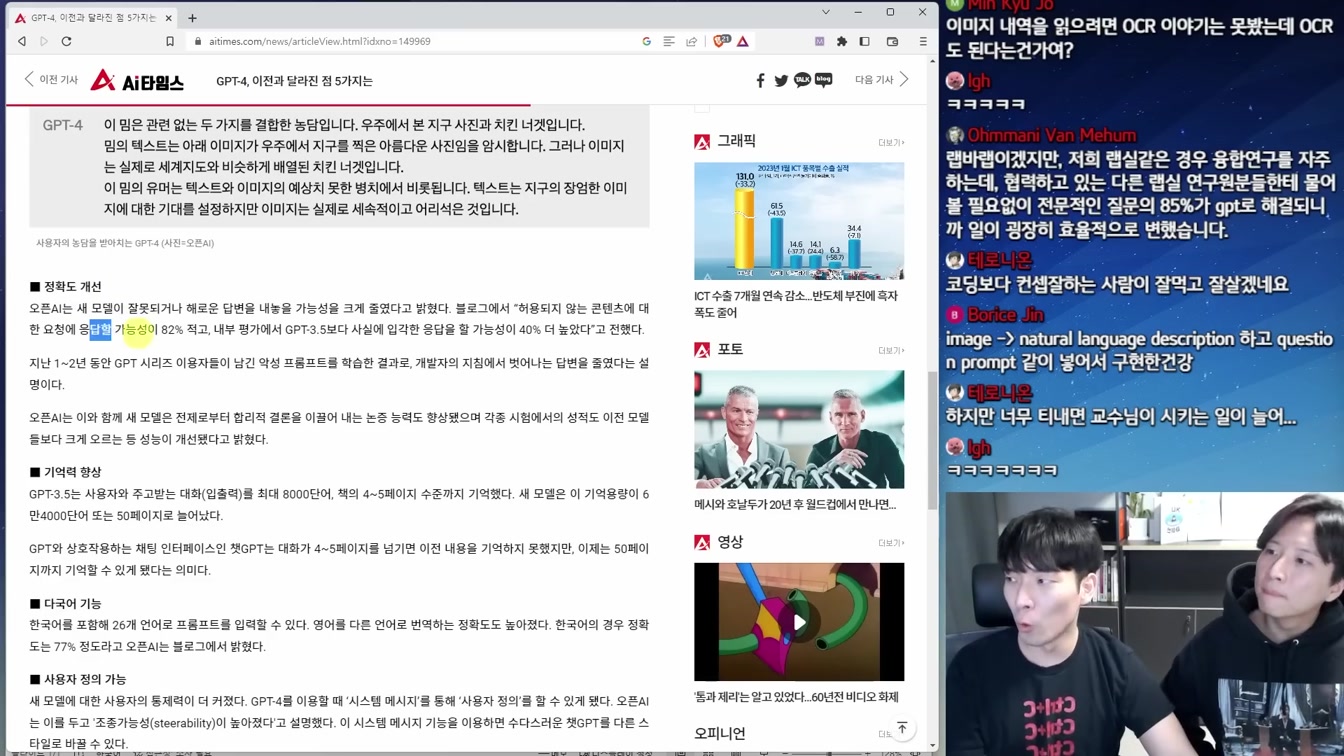The image size is (1344, 756).
Task: Go to previous article '이전 기사'
Action: pyautogui.click(x=51, y=80)
